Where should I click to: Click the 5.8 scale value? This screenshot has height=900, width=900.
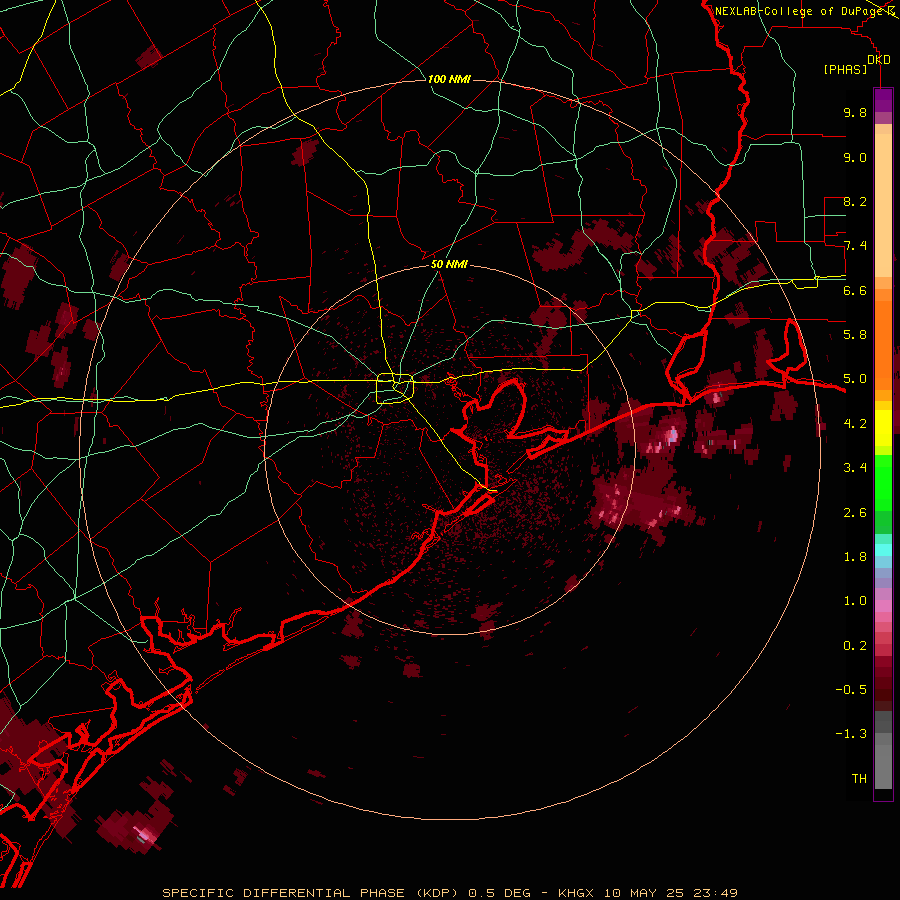[855, 335]
